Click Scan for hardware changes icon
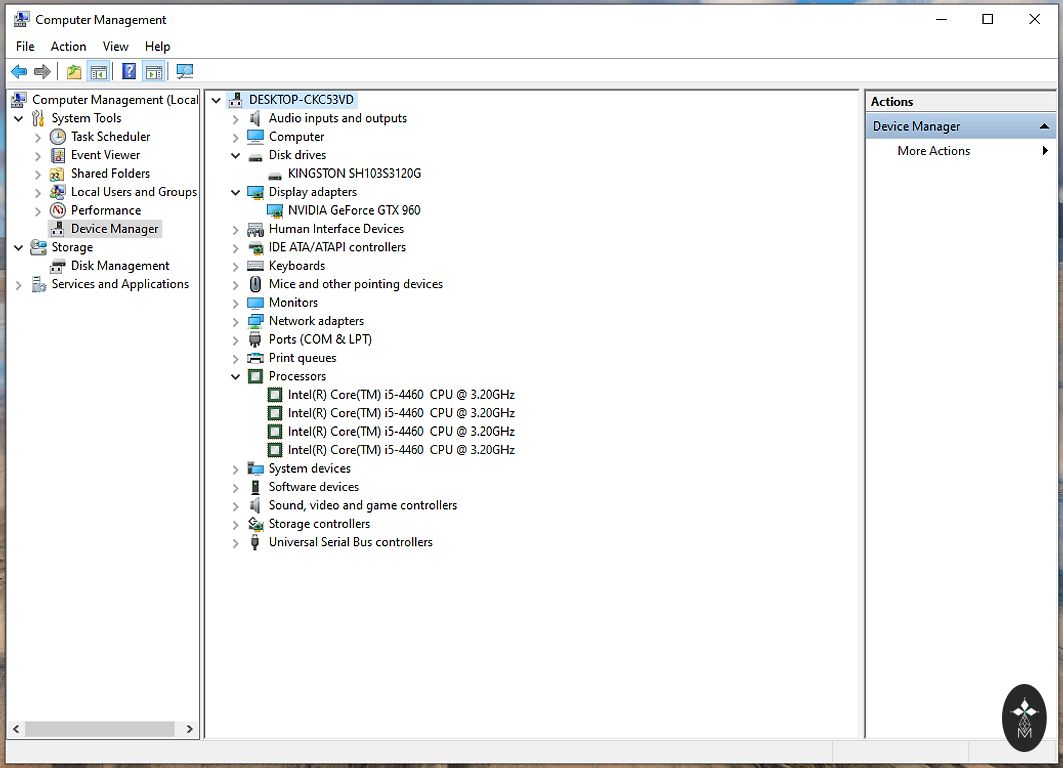This screenshot has height=768, width=1063. 184,71
